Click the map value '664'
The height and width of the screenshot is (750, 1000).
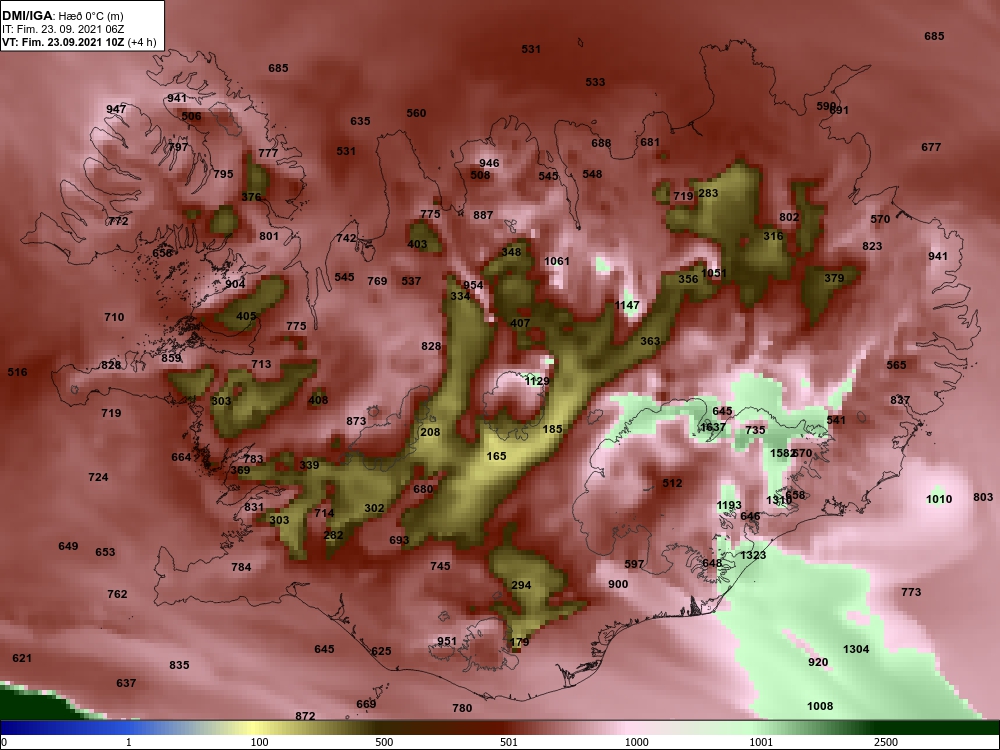[181, 457]
